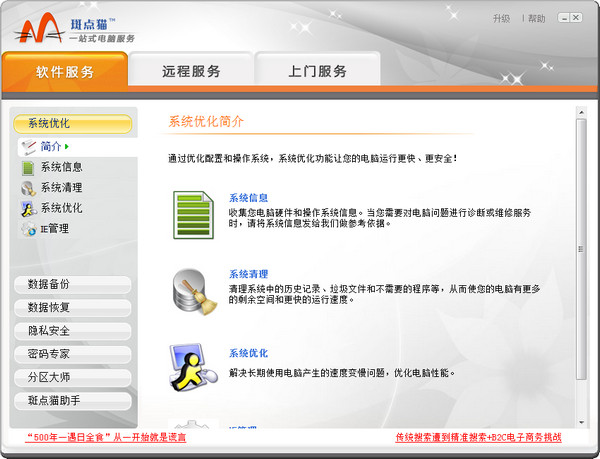Click the 斑点猫 logo icon
This screenshot has height=459, width=600.
39,28
